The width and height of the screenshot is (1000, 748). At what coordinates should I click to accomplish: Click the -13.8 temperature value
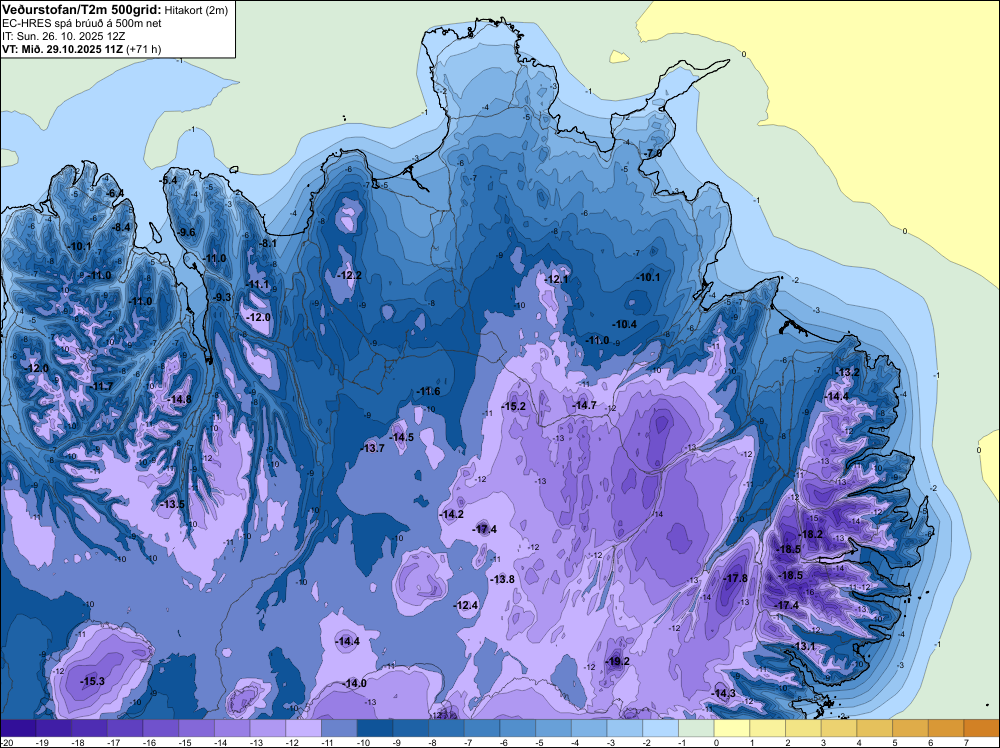tap(503, 580)
